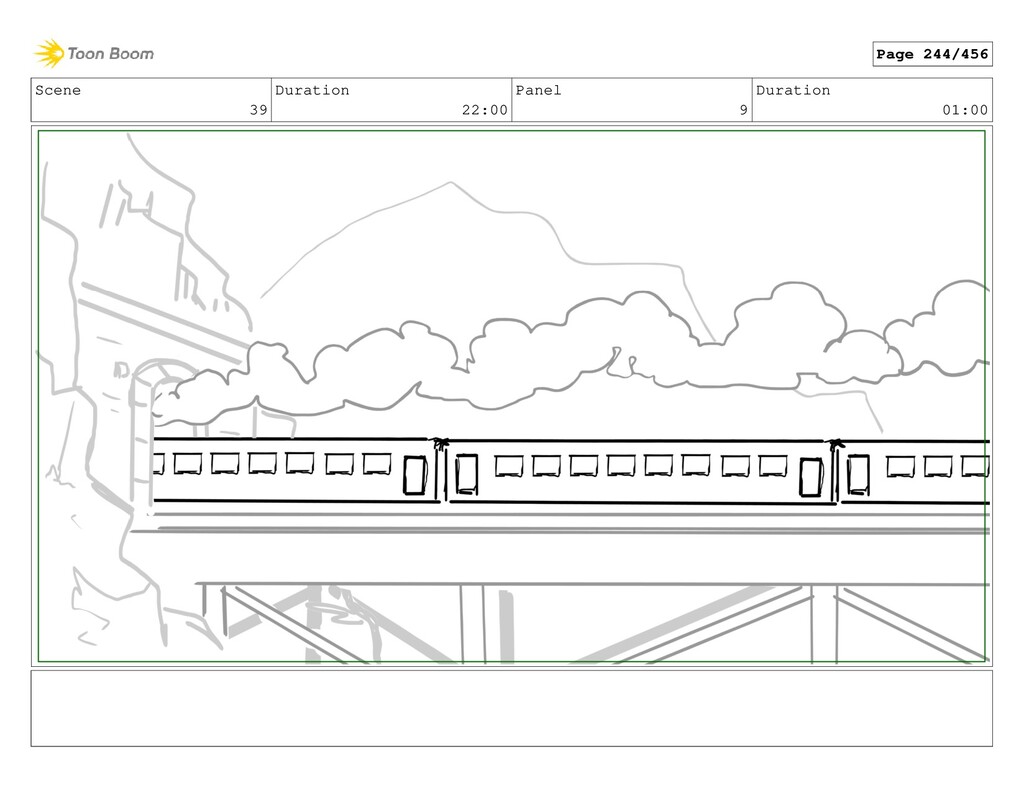
Task: Click the scene Duration 22:00 cell
Action: pos(391,100)
